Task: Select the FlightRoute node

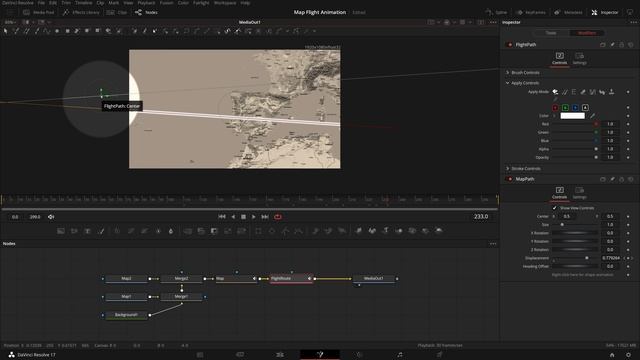Action: click(291, 278)
